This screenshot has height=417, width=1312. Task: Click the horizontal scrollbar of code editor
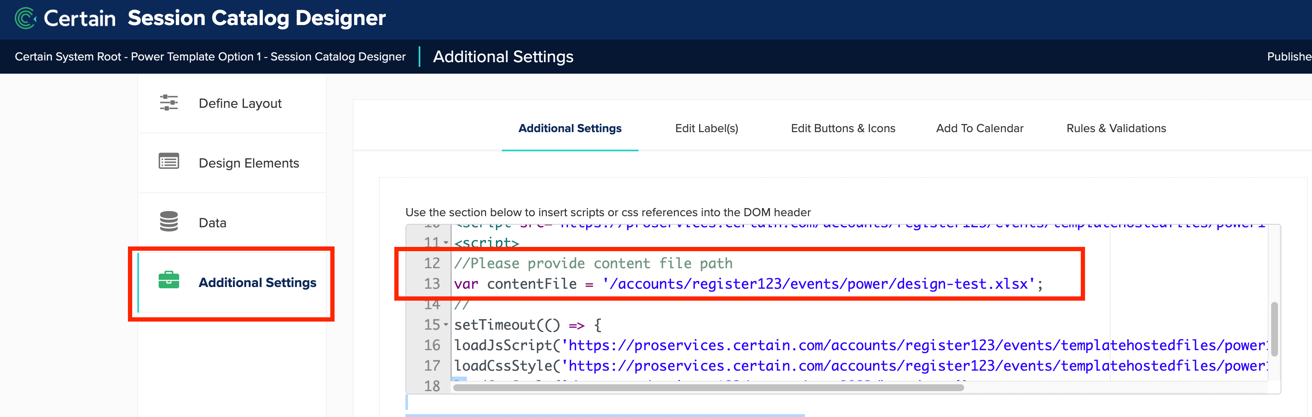(x=708, y=387)
